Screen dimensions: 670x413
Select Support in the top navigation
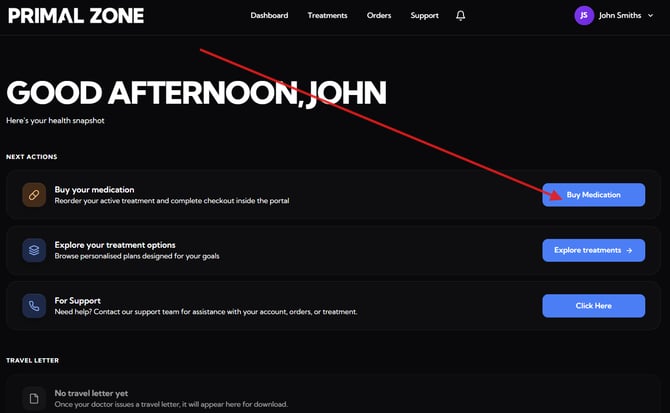[x=424, y=16]
